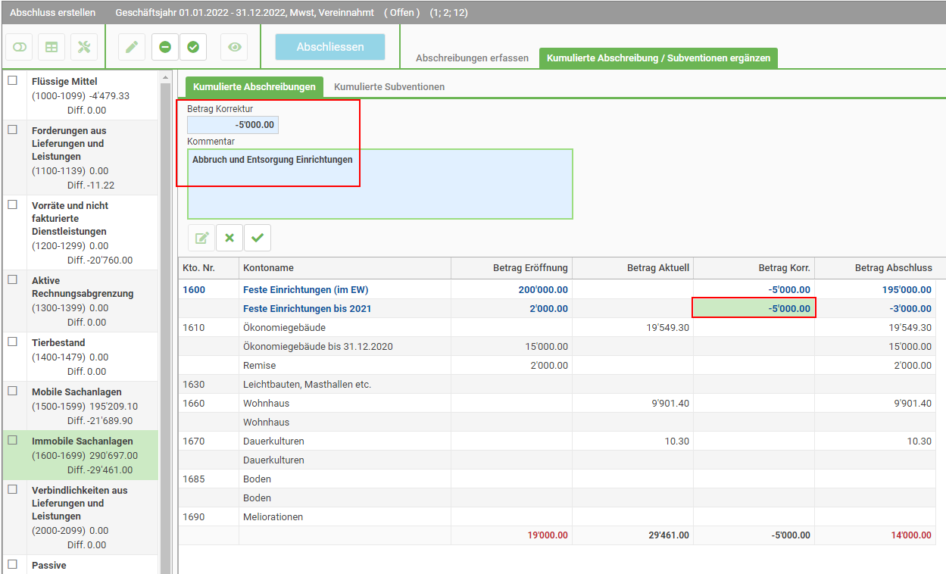Click the pencil edit icon in toolbar

(x=132, y=47)
